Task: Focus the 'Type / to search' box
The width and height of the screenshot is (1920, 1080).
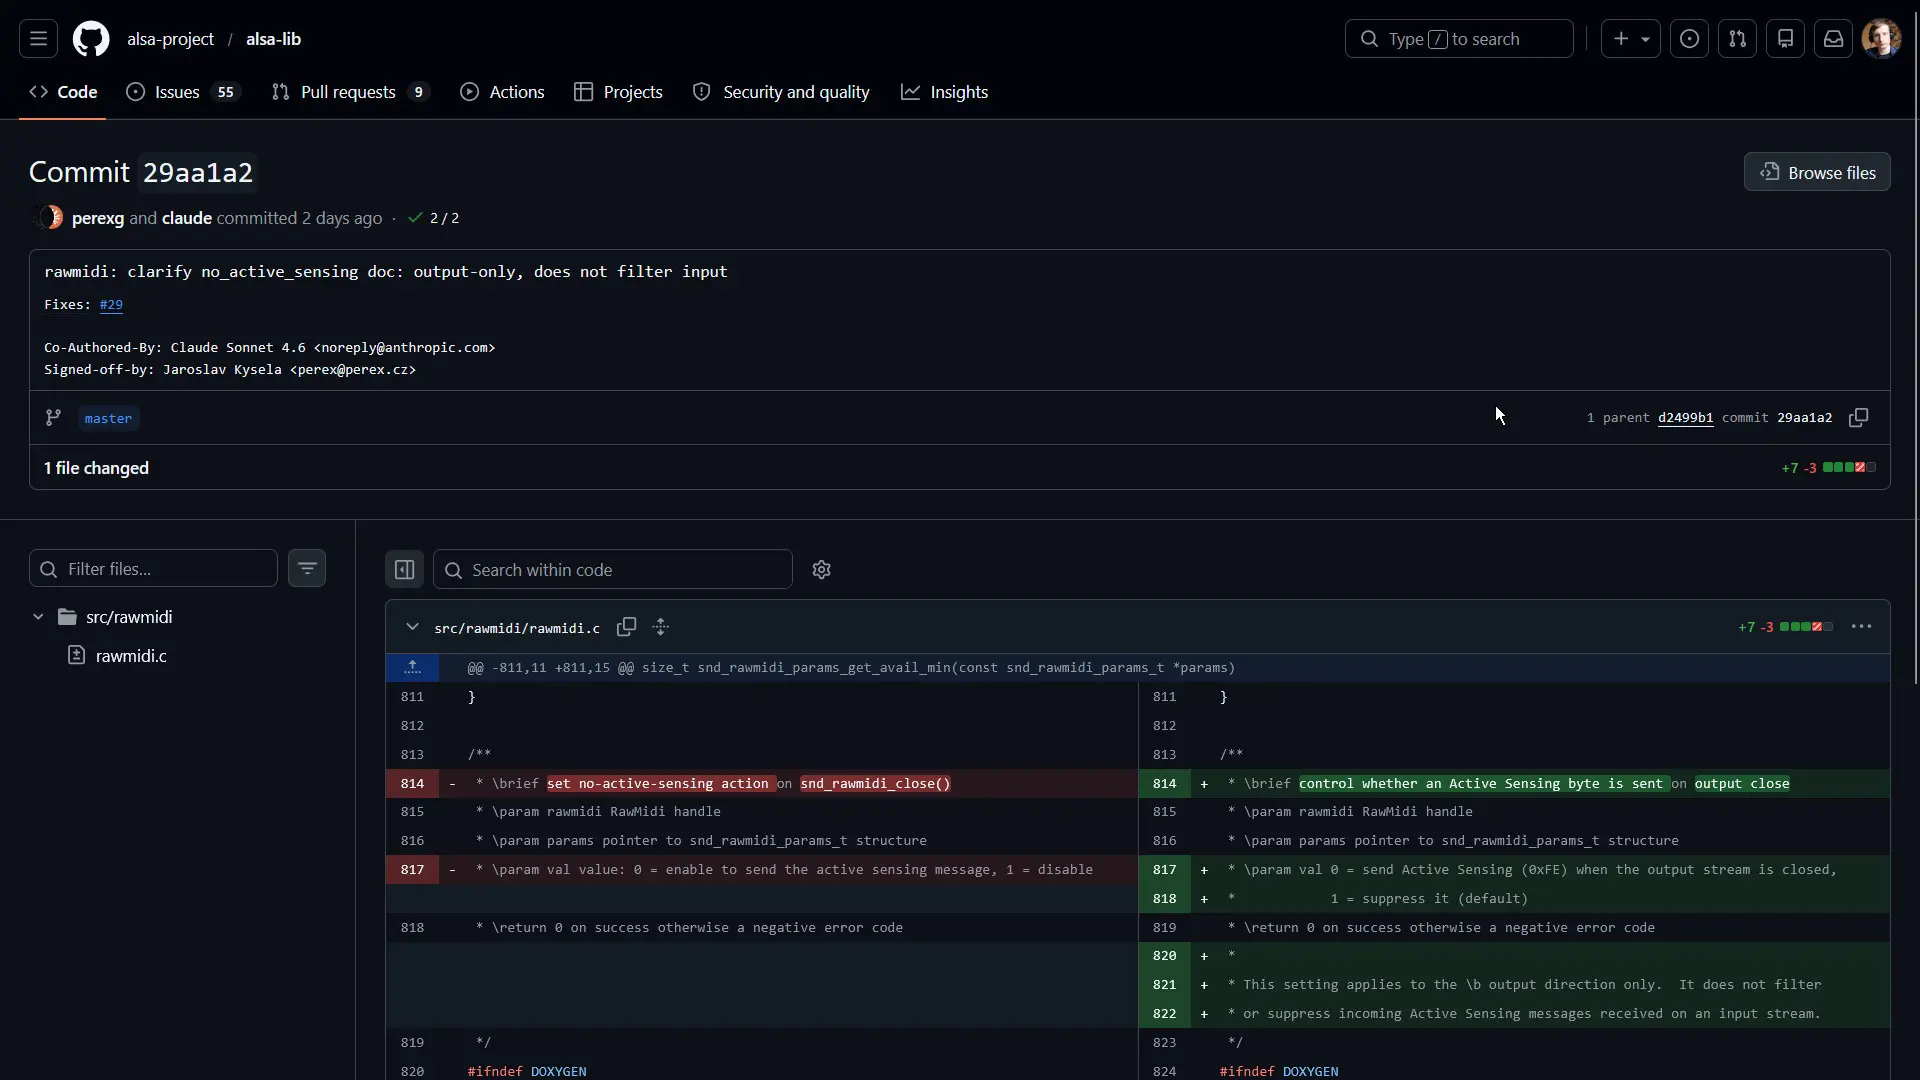Action: coord(1459,39)
